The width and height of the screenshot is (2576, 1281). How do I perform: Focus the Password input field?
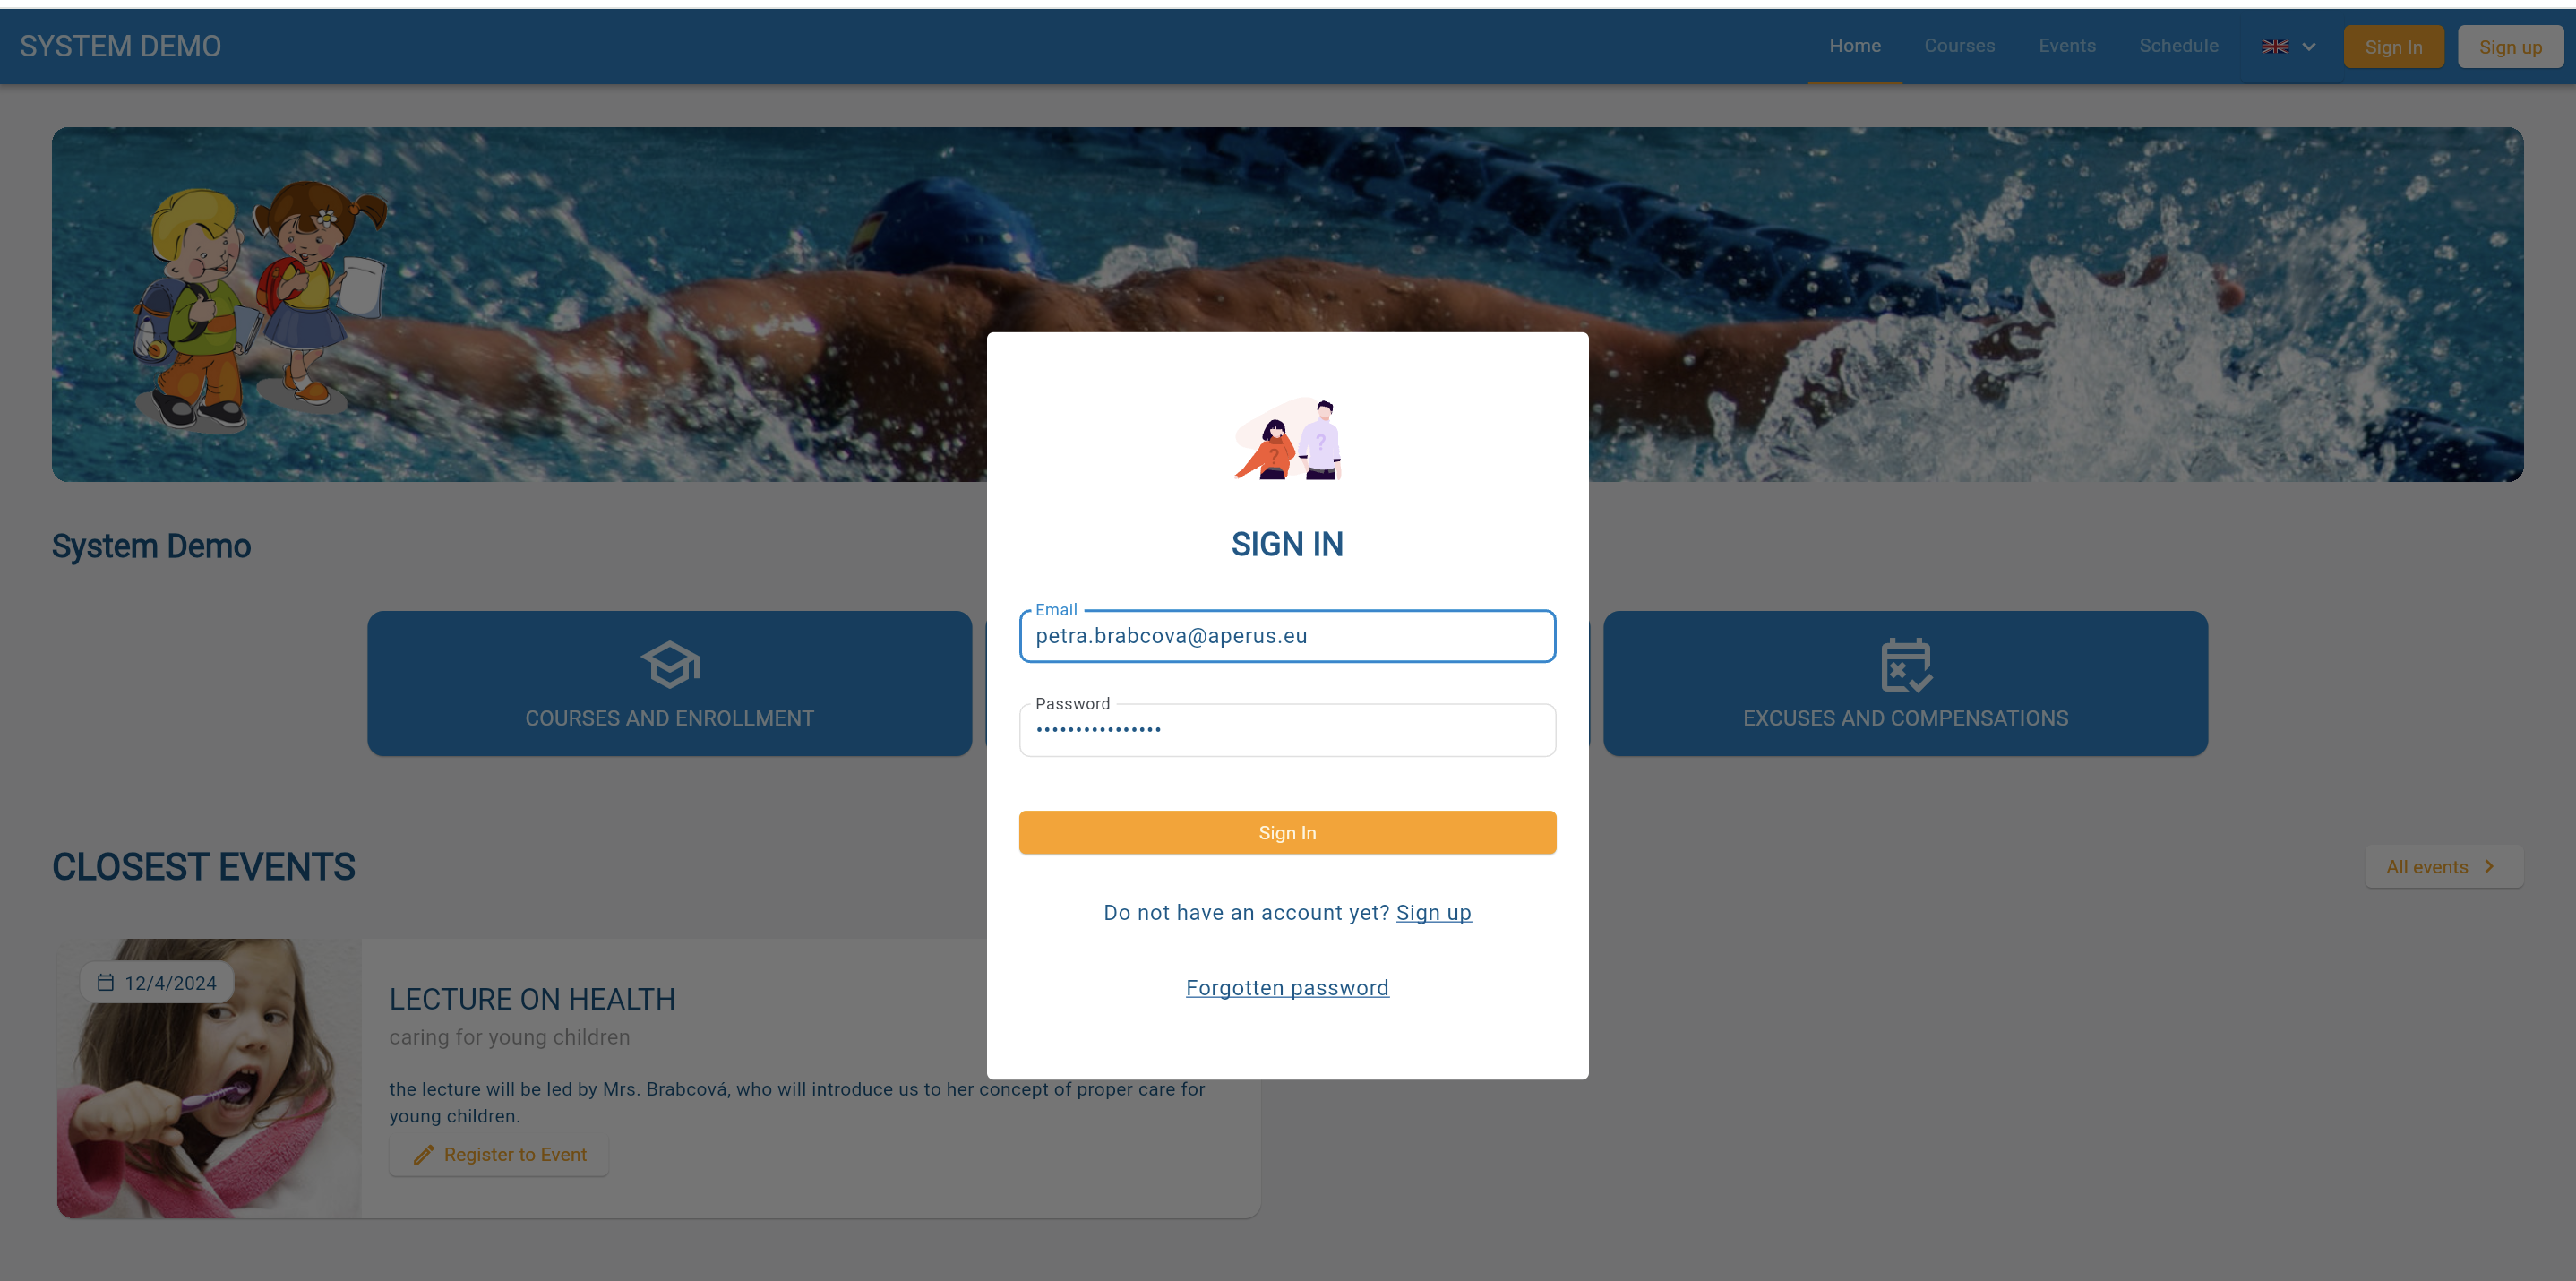[x=1287, y=730]
